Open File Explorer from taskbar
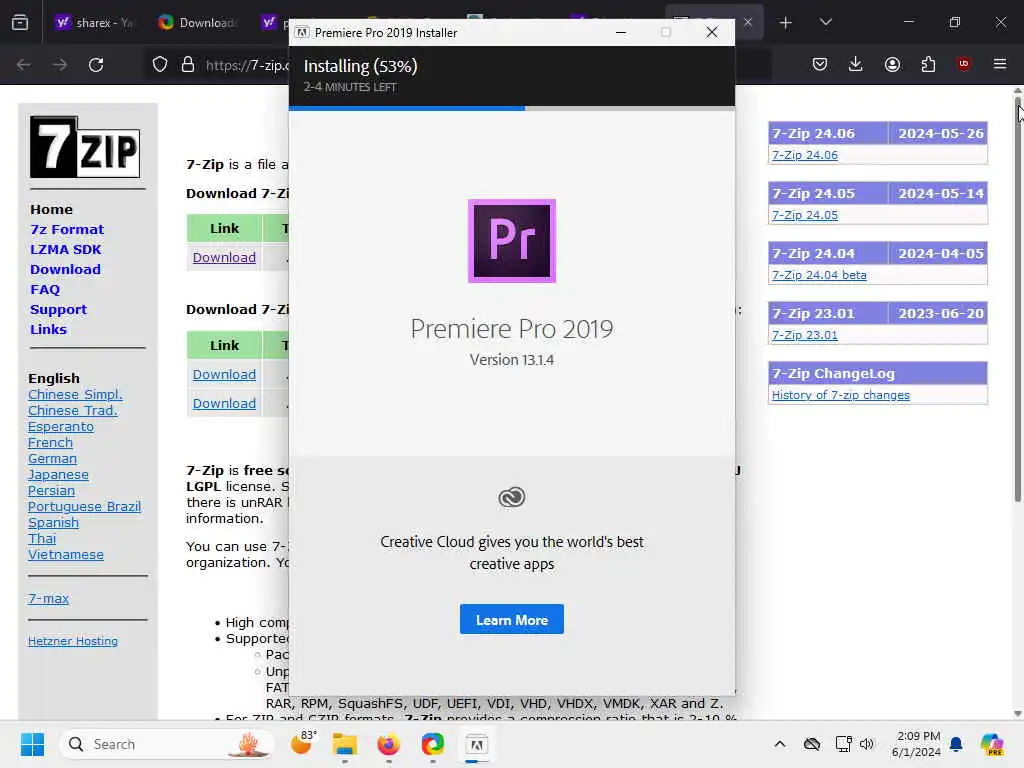 pos(344,744)
